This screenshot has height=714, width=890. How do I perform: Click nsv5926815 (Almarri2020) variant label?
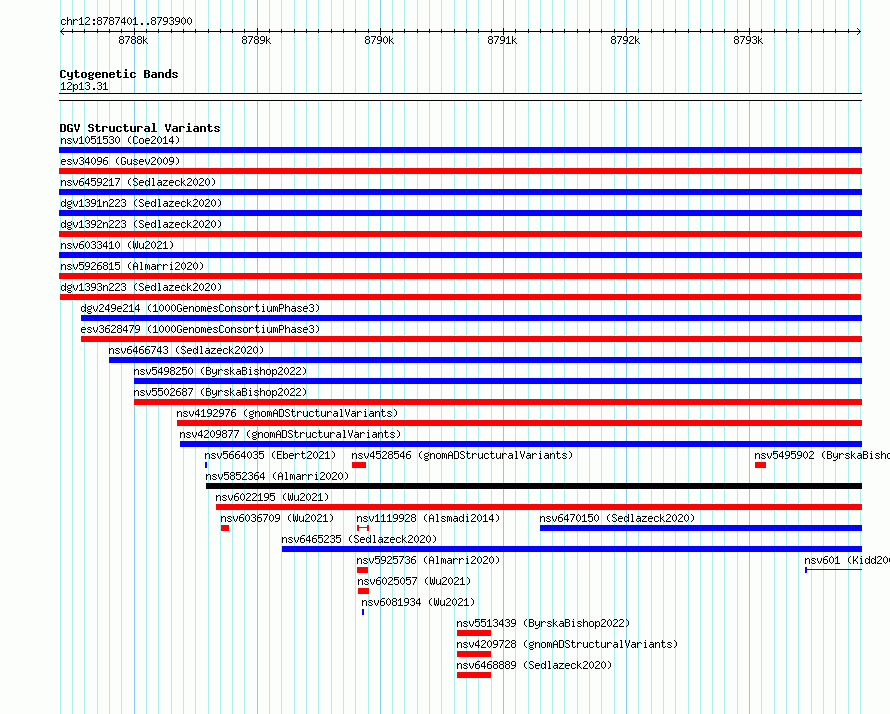(132, 266)
